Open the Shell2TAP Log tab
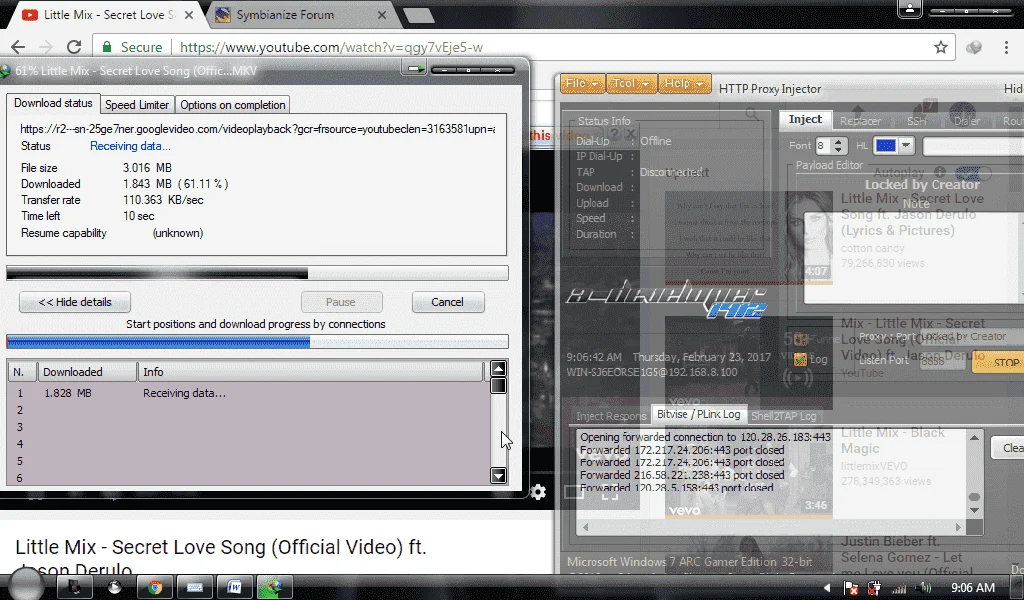 coord(783,416)
